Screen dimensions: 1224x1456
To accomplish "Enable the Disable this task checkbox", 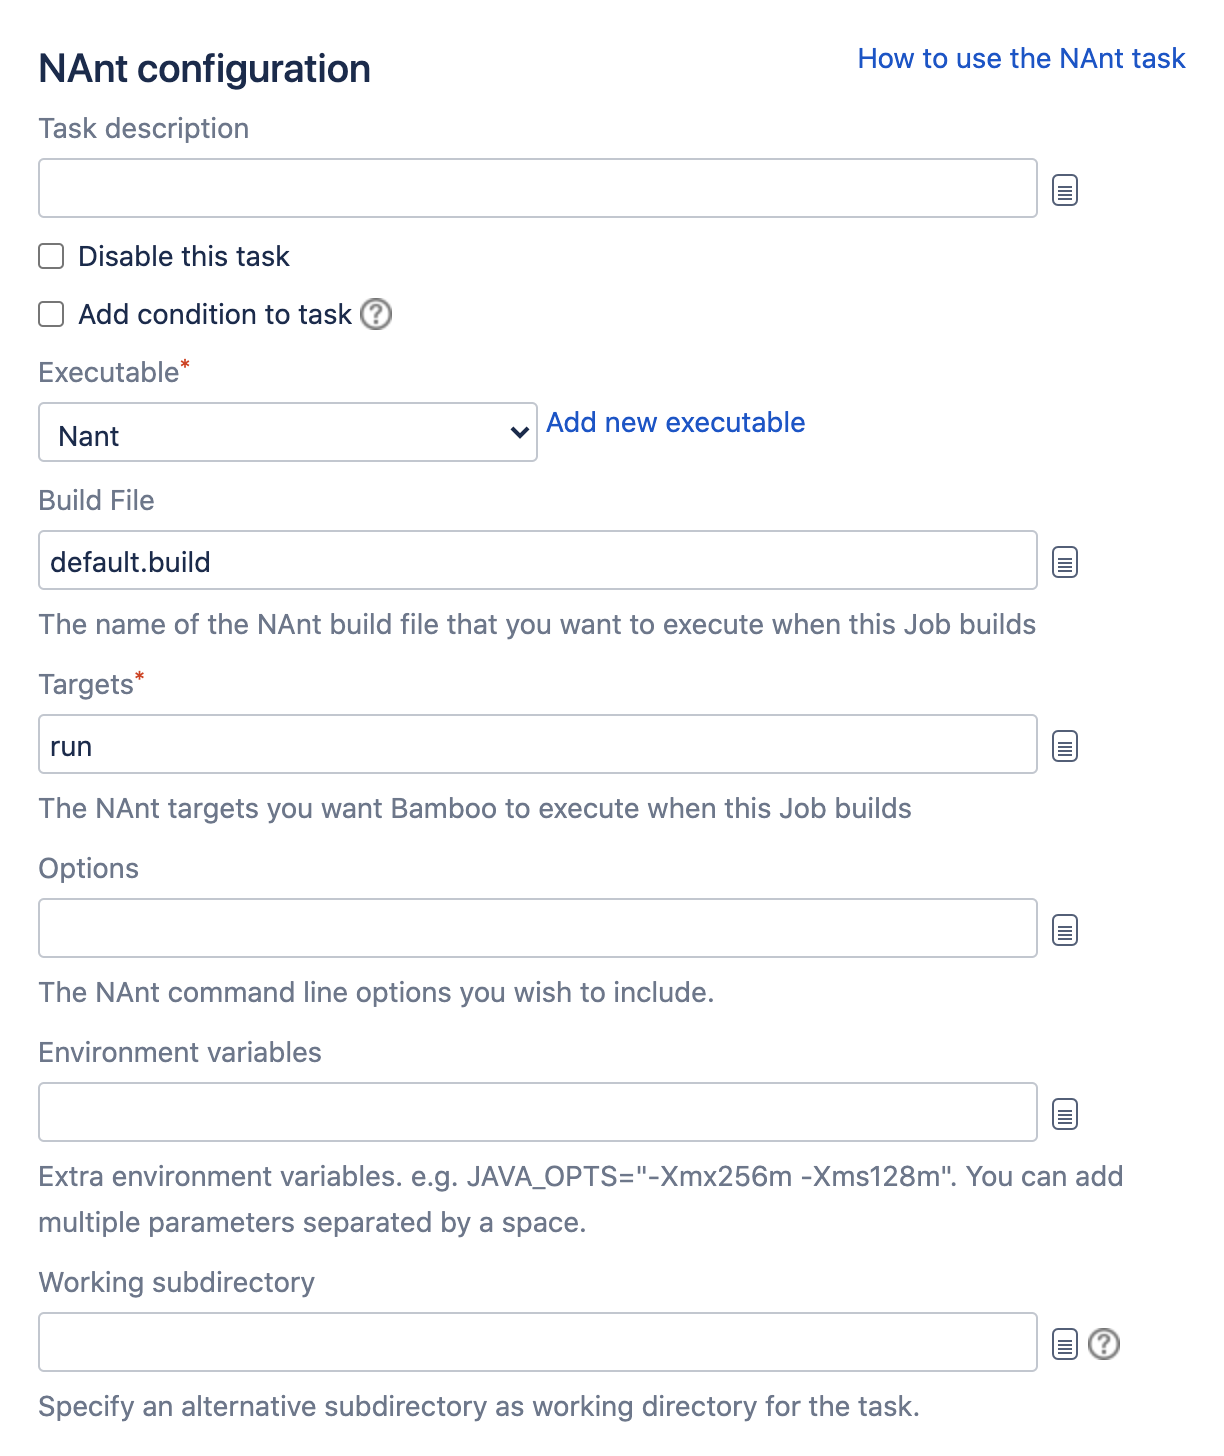I will point(51,256).
